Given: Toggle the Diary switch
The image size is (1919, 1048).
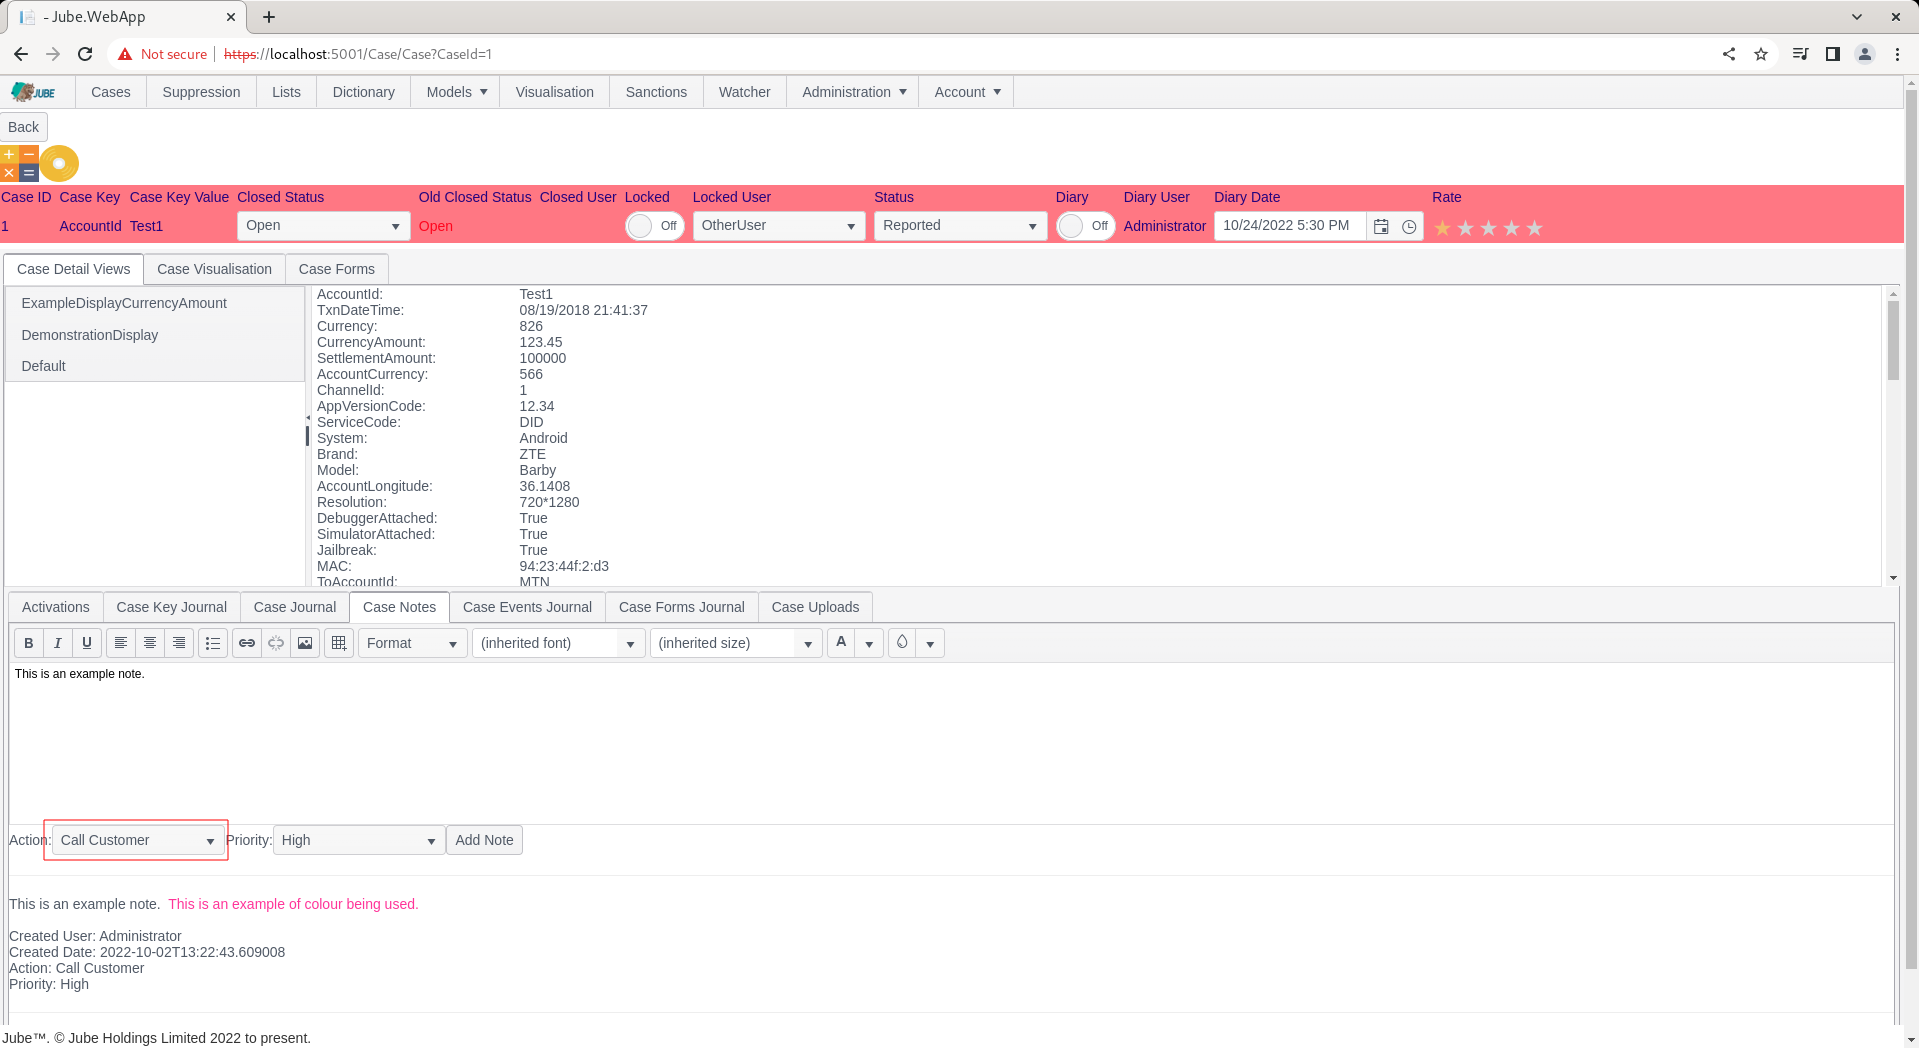Looking at the screenshot, I should coord(1086,226).
